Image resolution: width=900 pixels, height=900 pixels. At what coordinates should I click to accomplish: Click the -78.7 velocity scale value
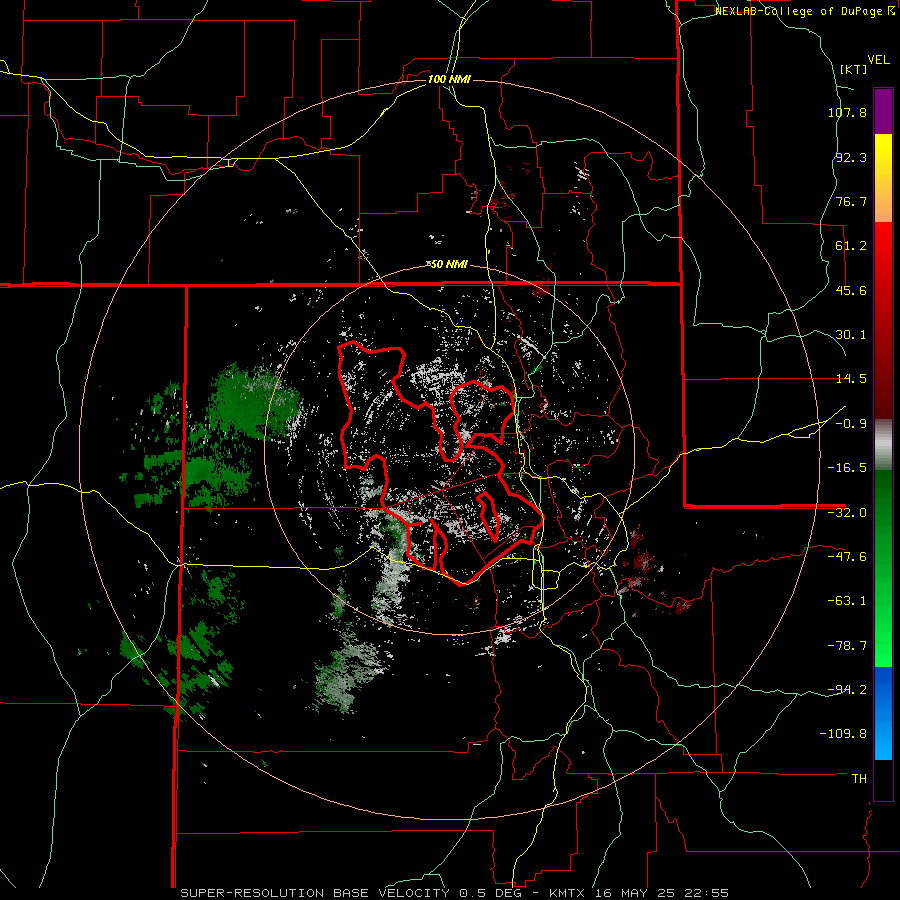847,646
